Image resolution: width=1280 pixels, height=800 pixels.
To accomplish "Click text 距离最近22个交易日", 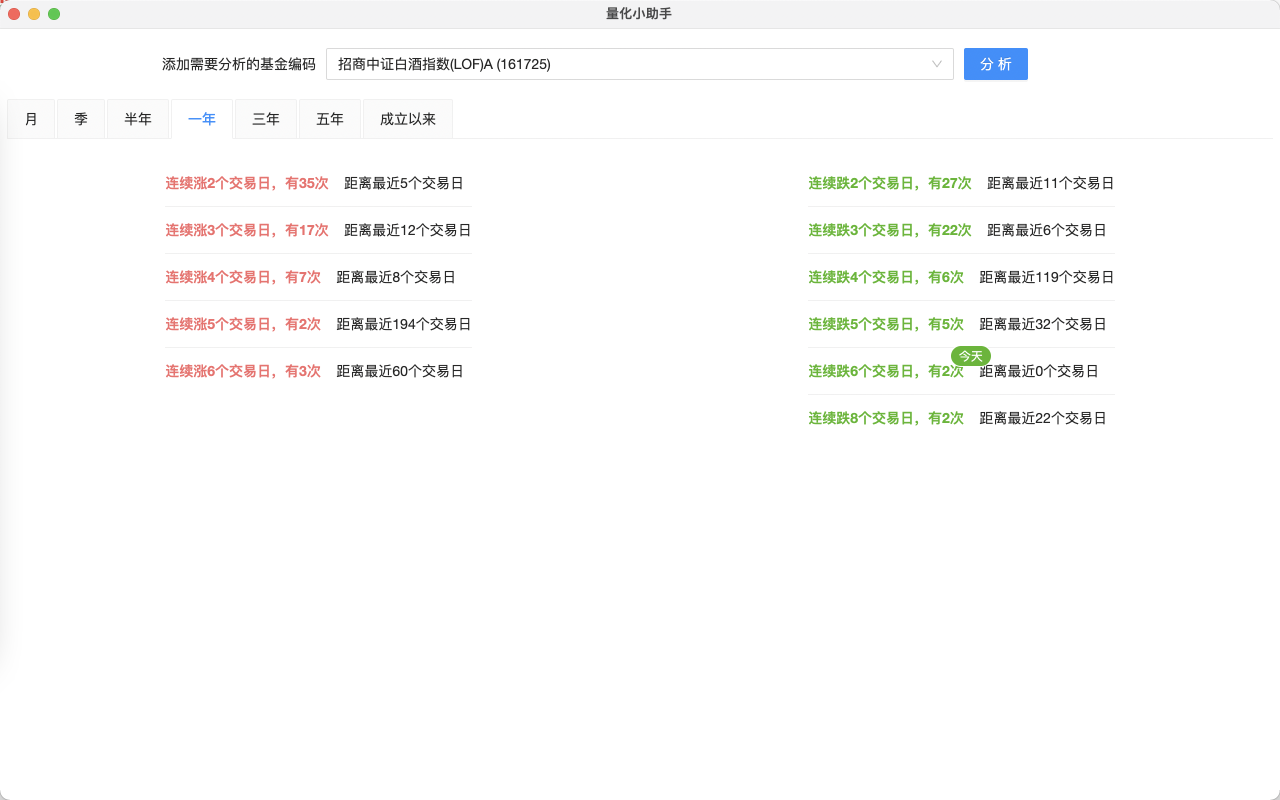I will click(x=1043, y=418).
